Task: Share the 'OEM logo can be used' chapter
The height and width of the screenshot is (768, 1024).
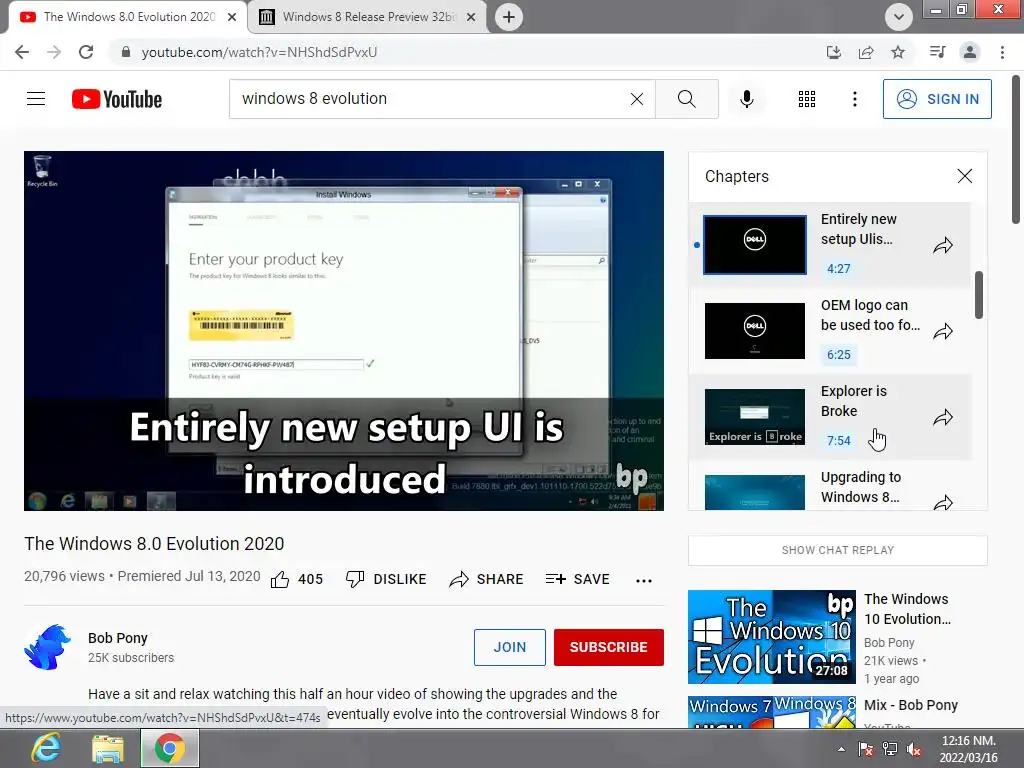Action: [942, 332]
